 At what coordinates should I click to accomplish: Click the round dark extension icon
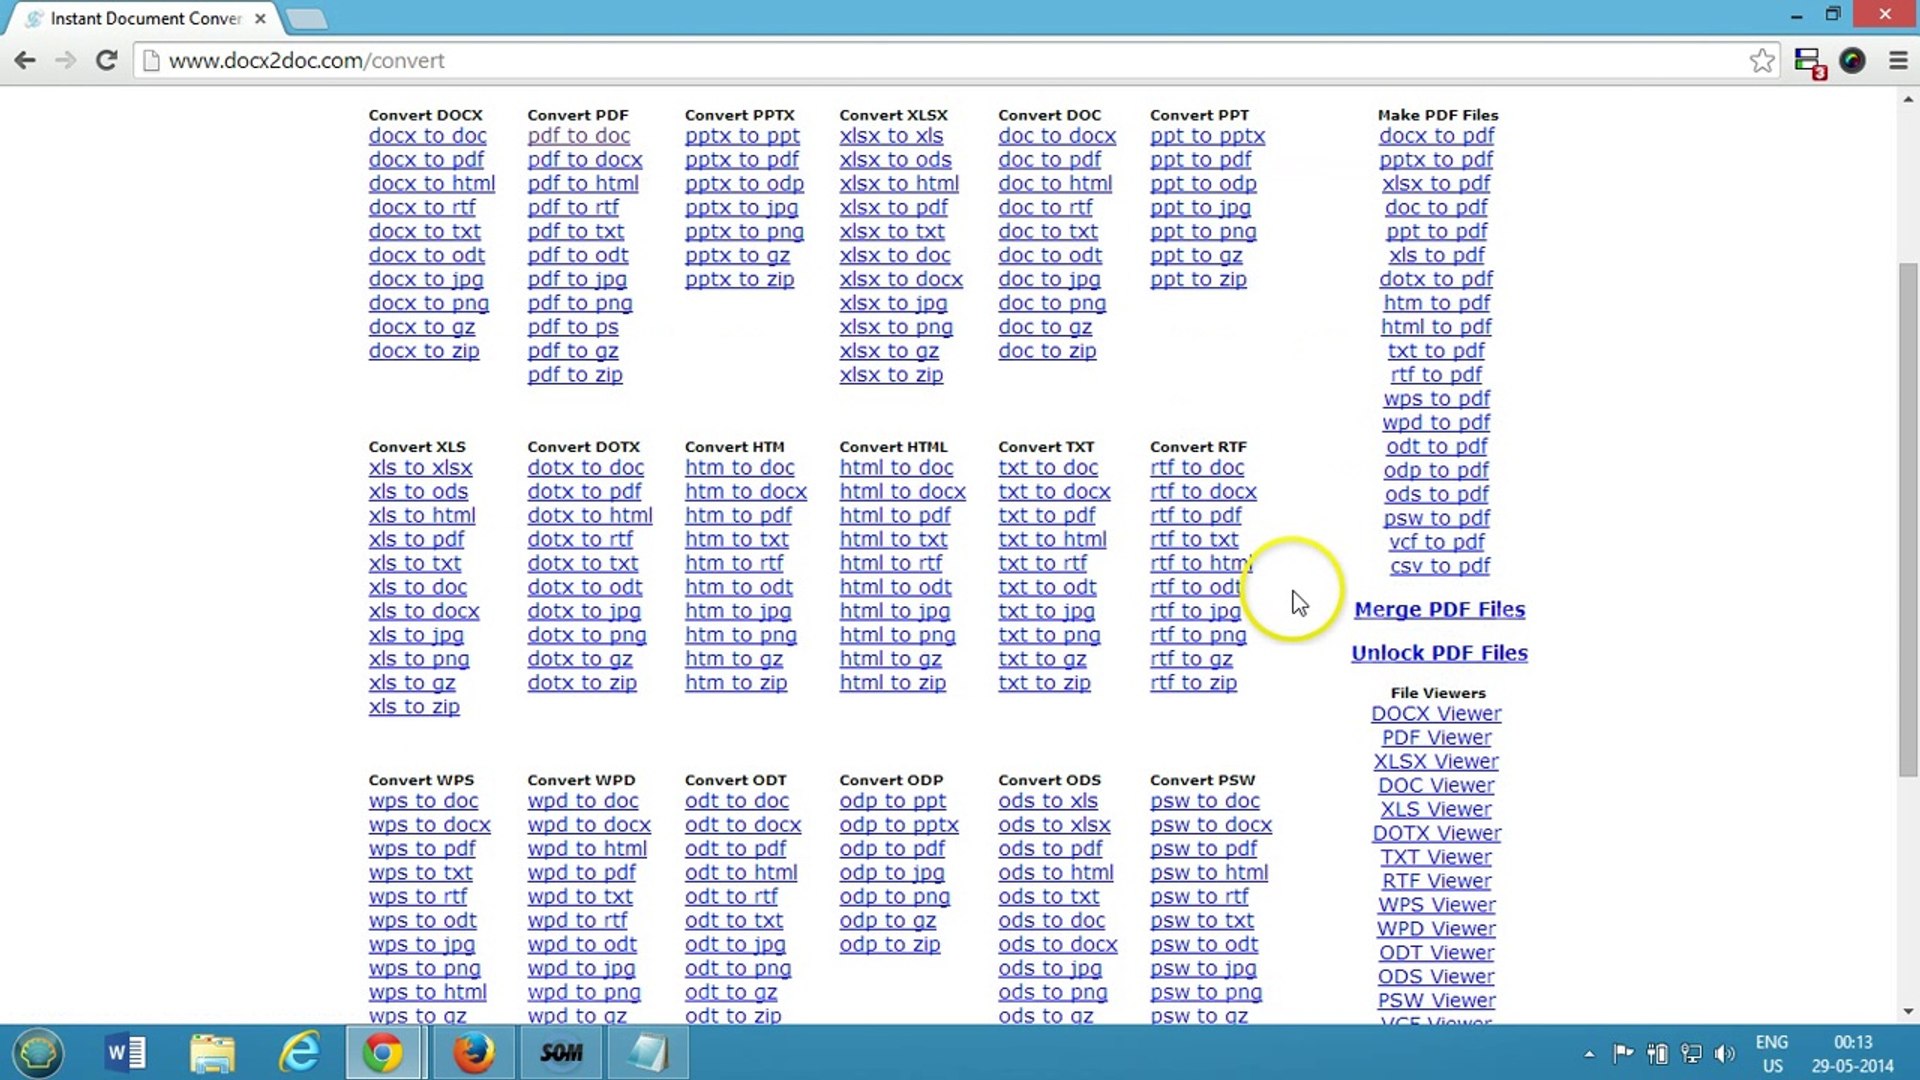pos(1852,60)
